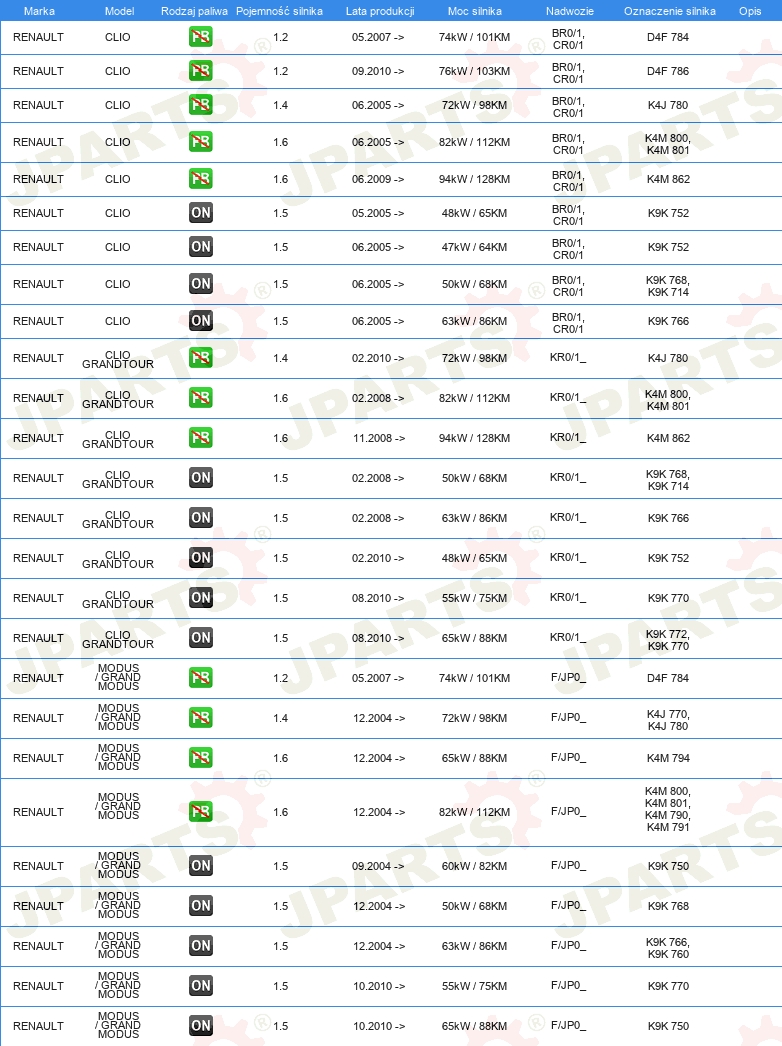Viewport: 782px width, 1046px height.
Task: Click the petrol icon in the Clio D4F 784 row
Action: (x=201, y=37)
